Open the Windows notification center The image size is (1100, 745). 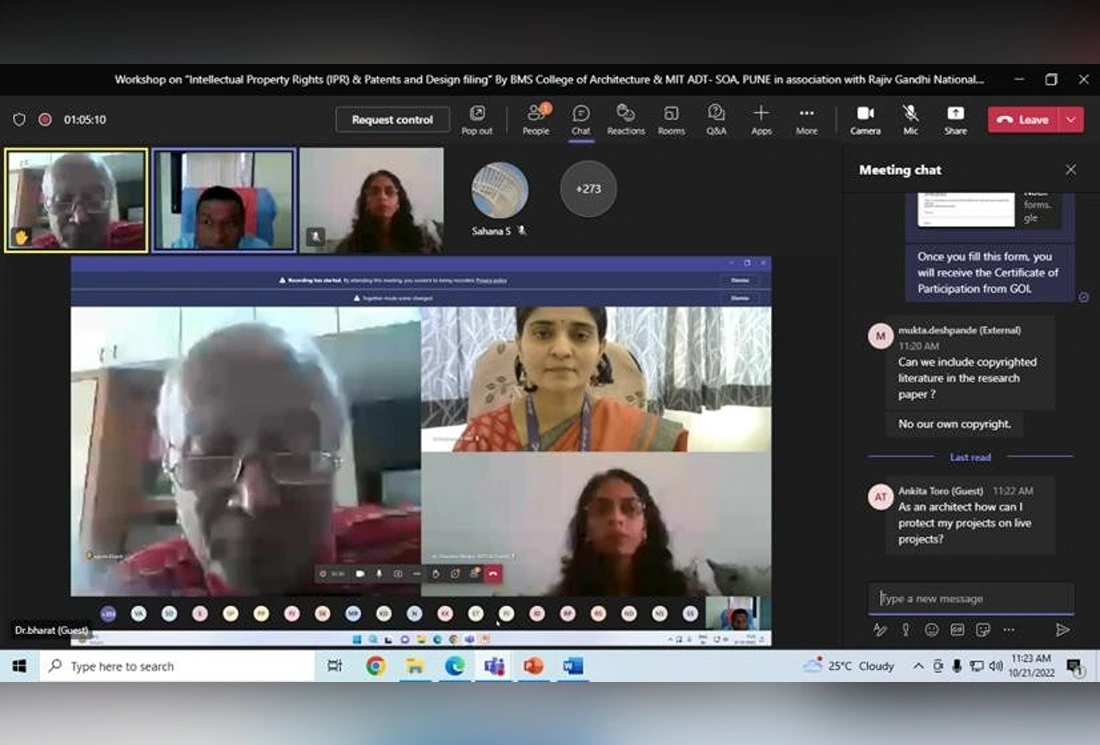1075,666
